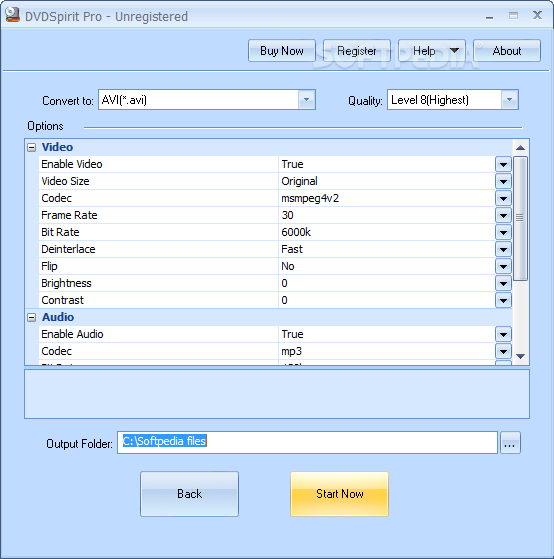Viewport: 554px width, 559px height.
Task: Click the options list scrollbar thumb
Action: (x=520, y=218)
